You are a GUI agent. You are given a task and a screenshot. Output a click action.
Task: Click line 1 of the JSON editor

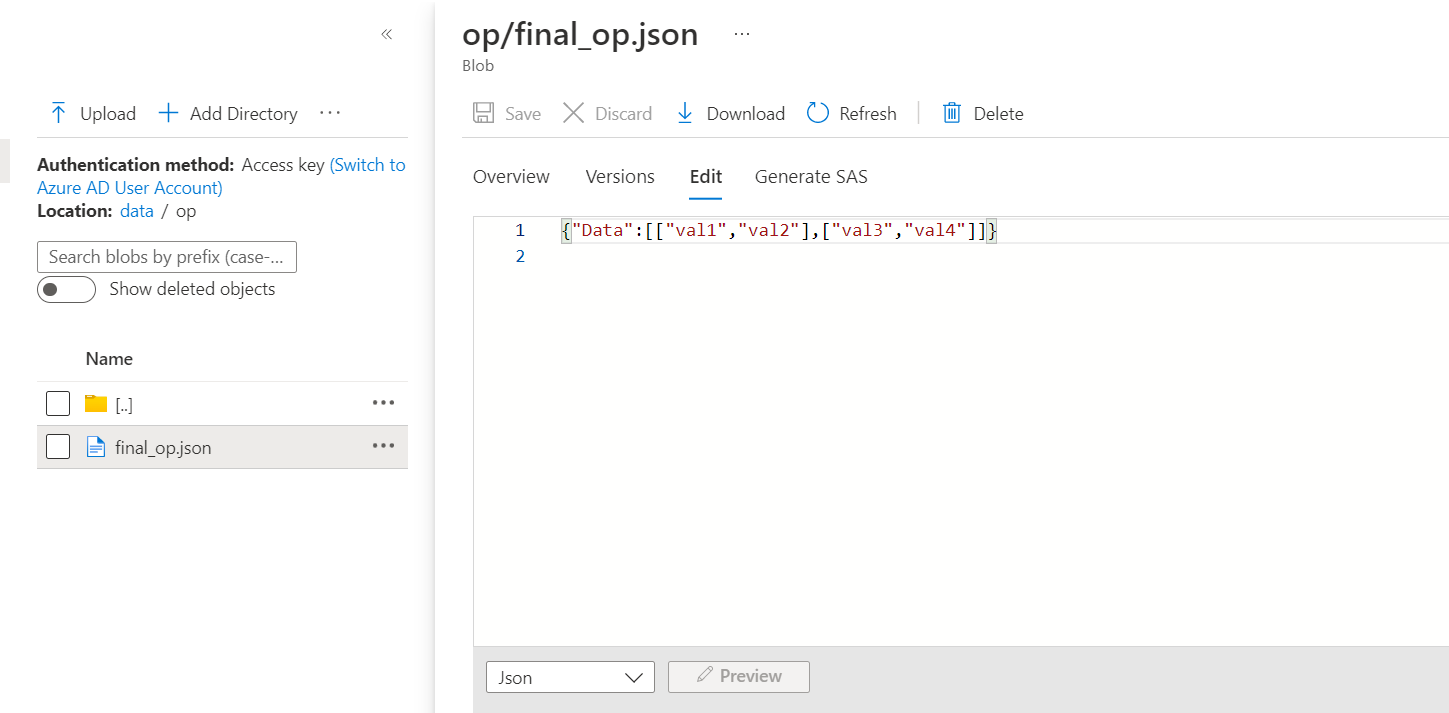[x=780, y=231]
